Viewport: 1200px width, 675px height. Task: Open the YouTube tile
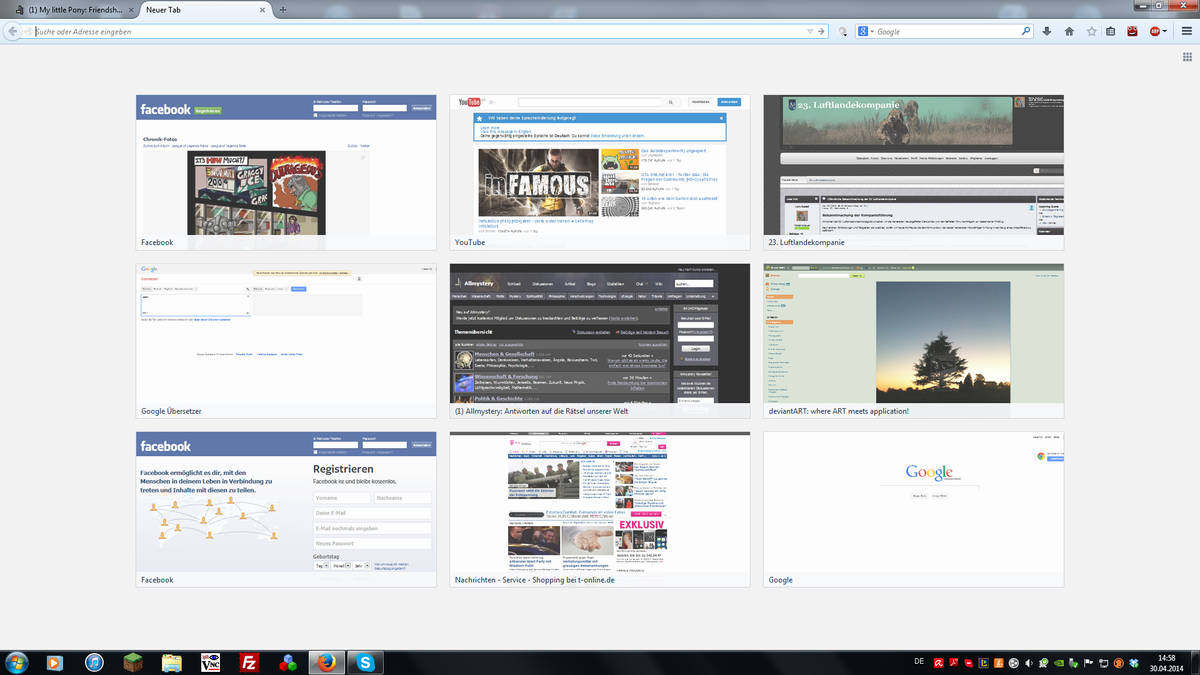600,172
